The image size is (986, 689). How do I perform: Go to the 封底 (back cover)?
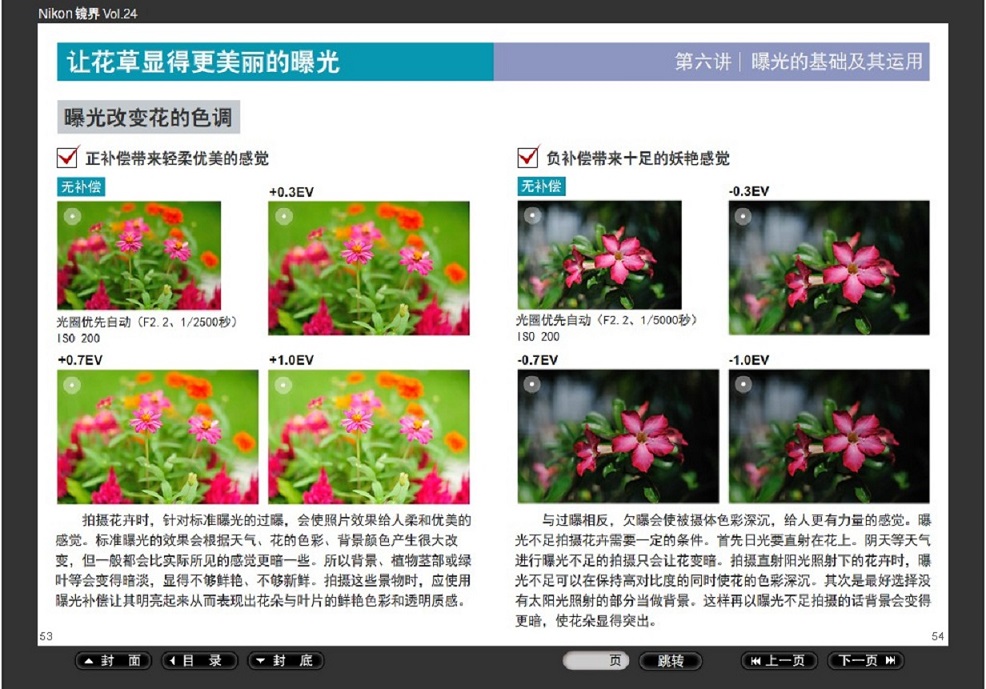[286, 661]
